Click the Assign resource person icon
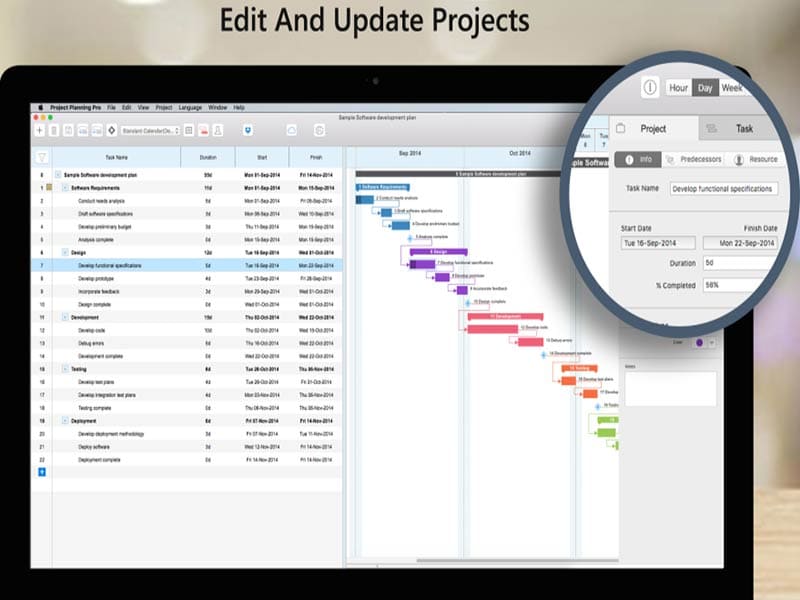800x600 pixels. pos(217,129)
